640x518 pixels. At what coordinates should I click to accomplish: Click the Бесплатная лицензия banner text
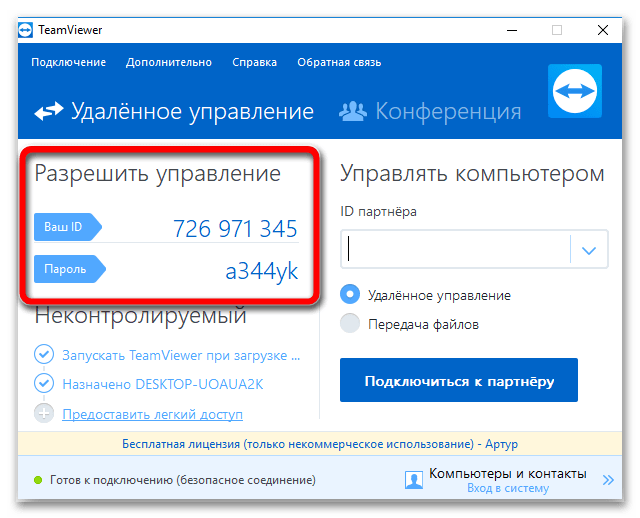(x=320, y=444)
